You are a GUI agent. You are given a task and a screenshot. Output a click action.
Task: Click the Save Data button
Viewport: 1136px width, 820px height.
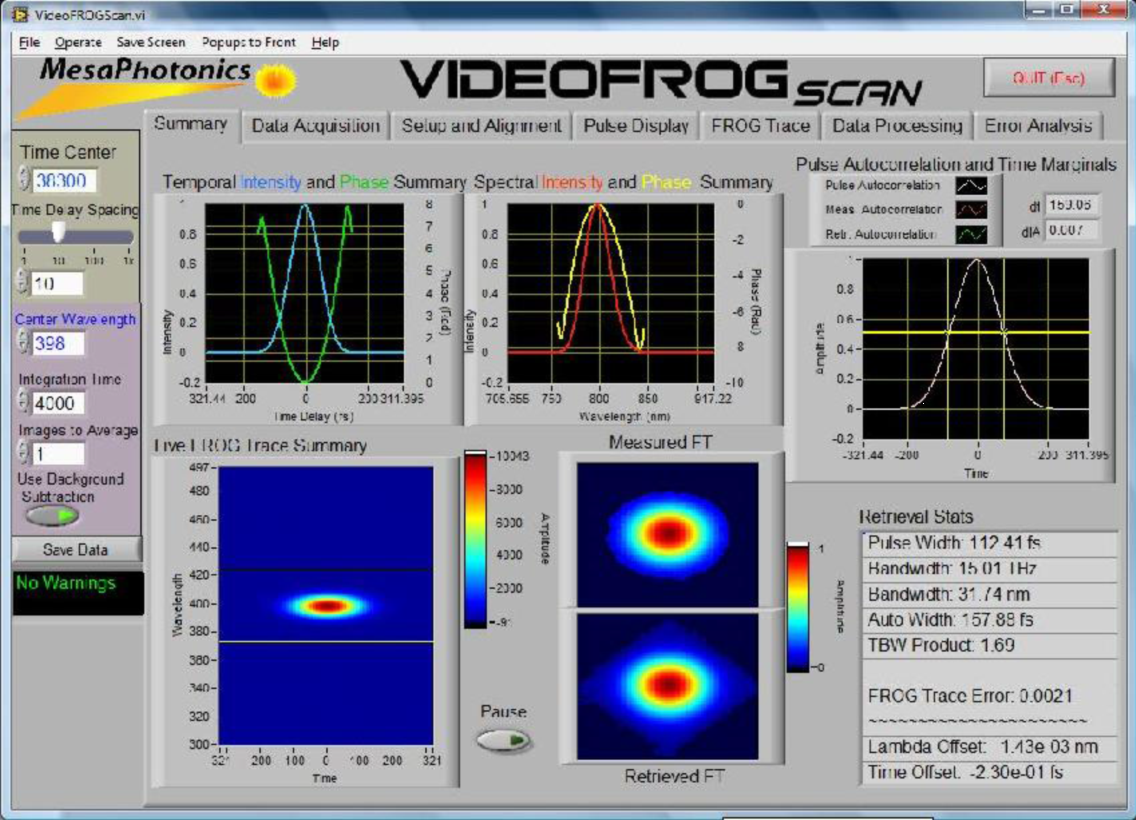[x=76, y=550]
